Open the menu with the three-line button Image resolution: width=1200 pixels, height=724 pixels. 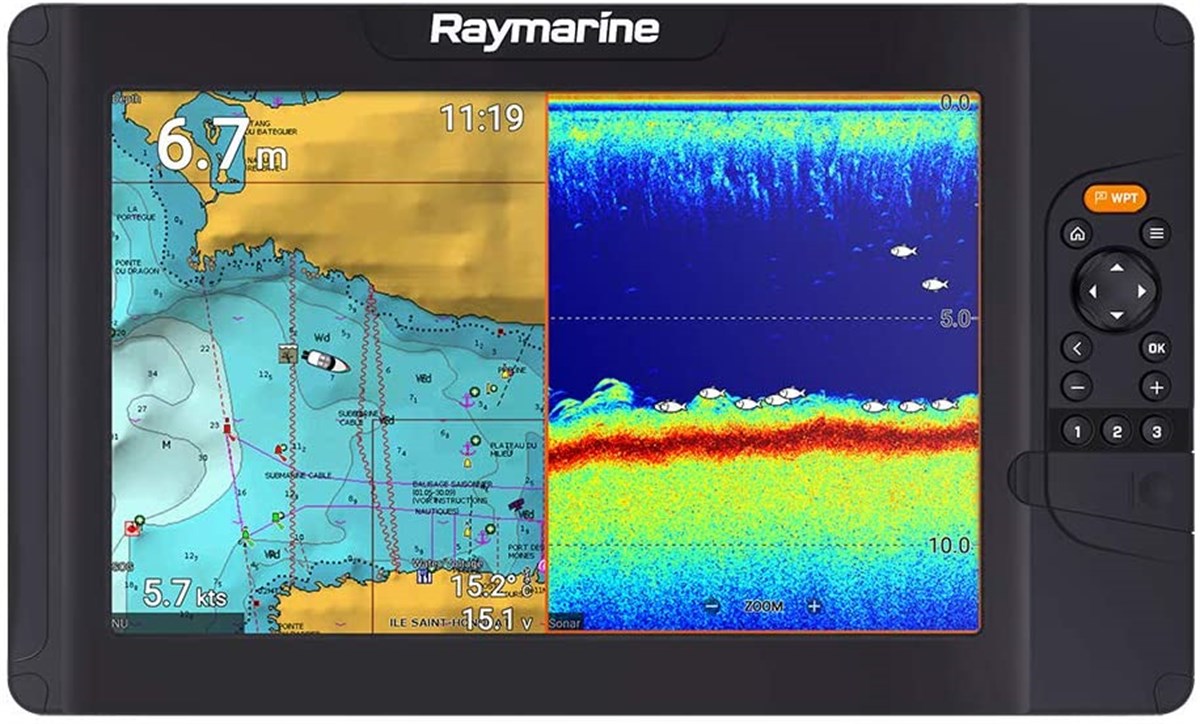pyautogui.click(x=1156, y=234)
